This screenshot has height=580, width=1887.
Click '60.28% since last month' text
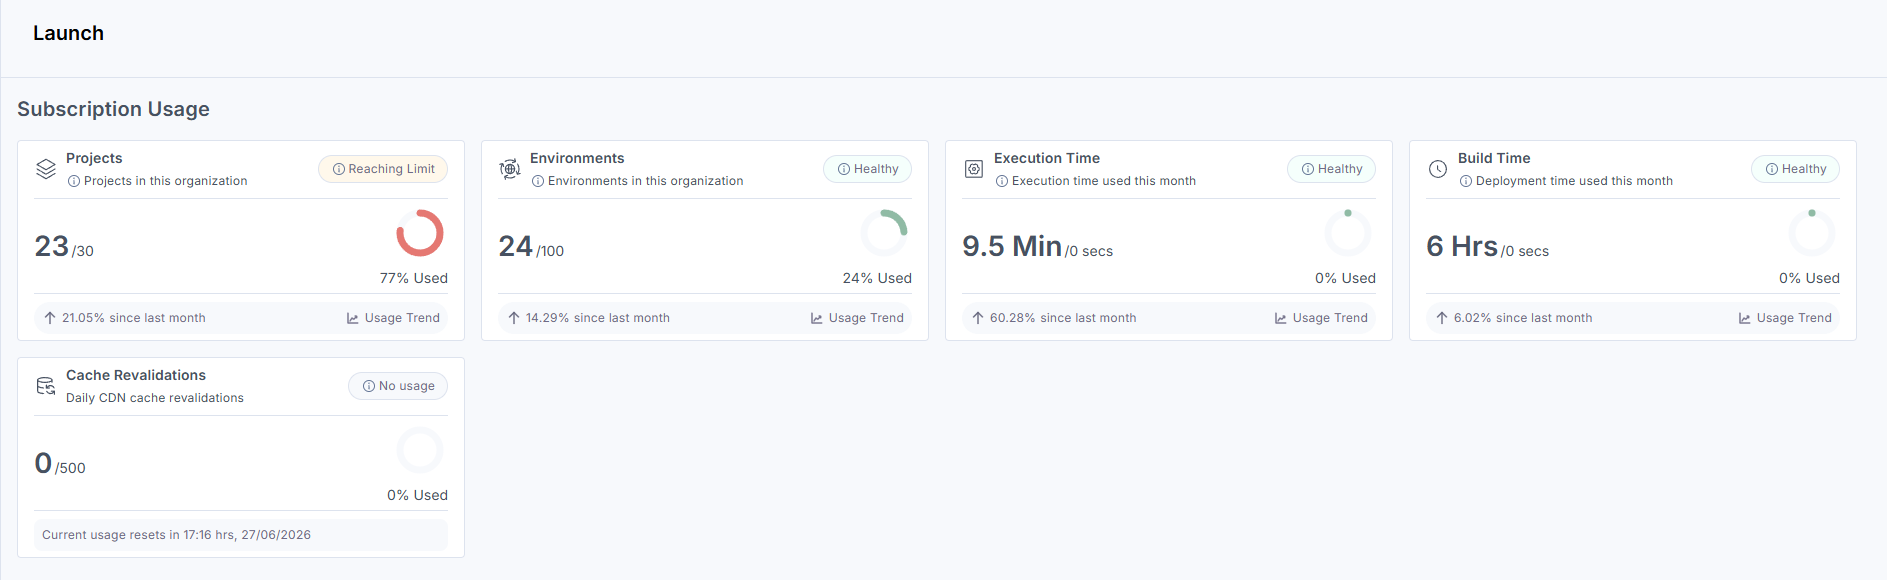click(x=1063, y=318)
